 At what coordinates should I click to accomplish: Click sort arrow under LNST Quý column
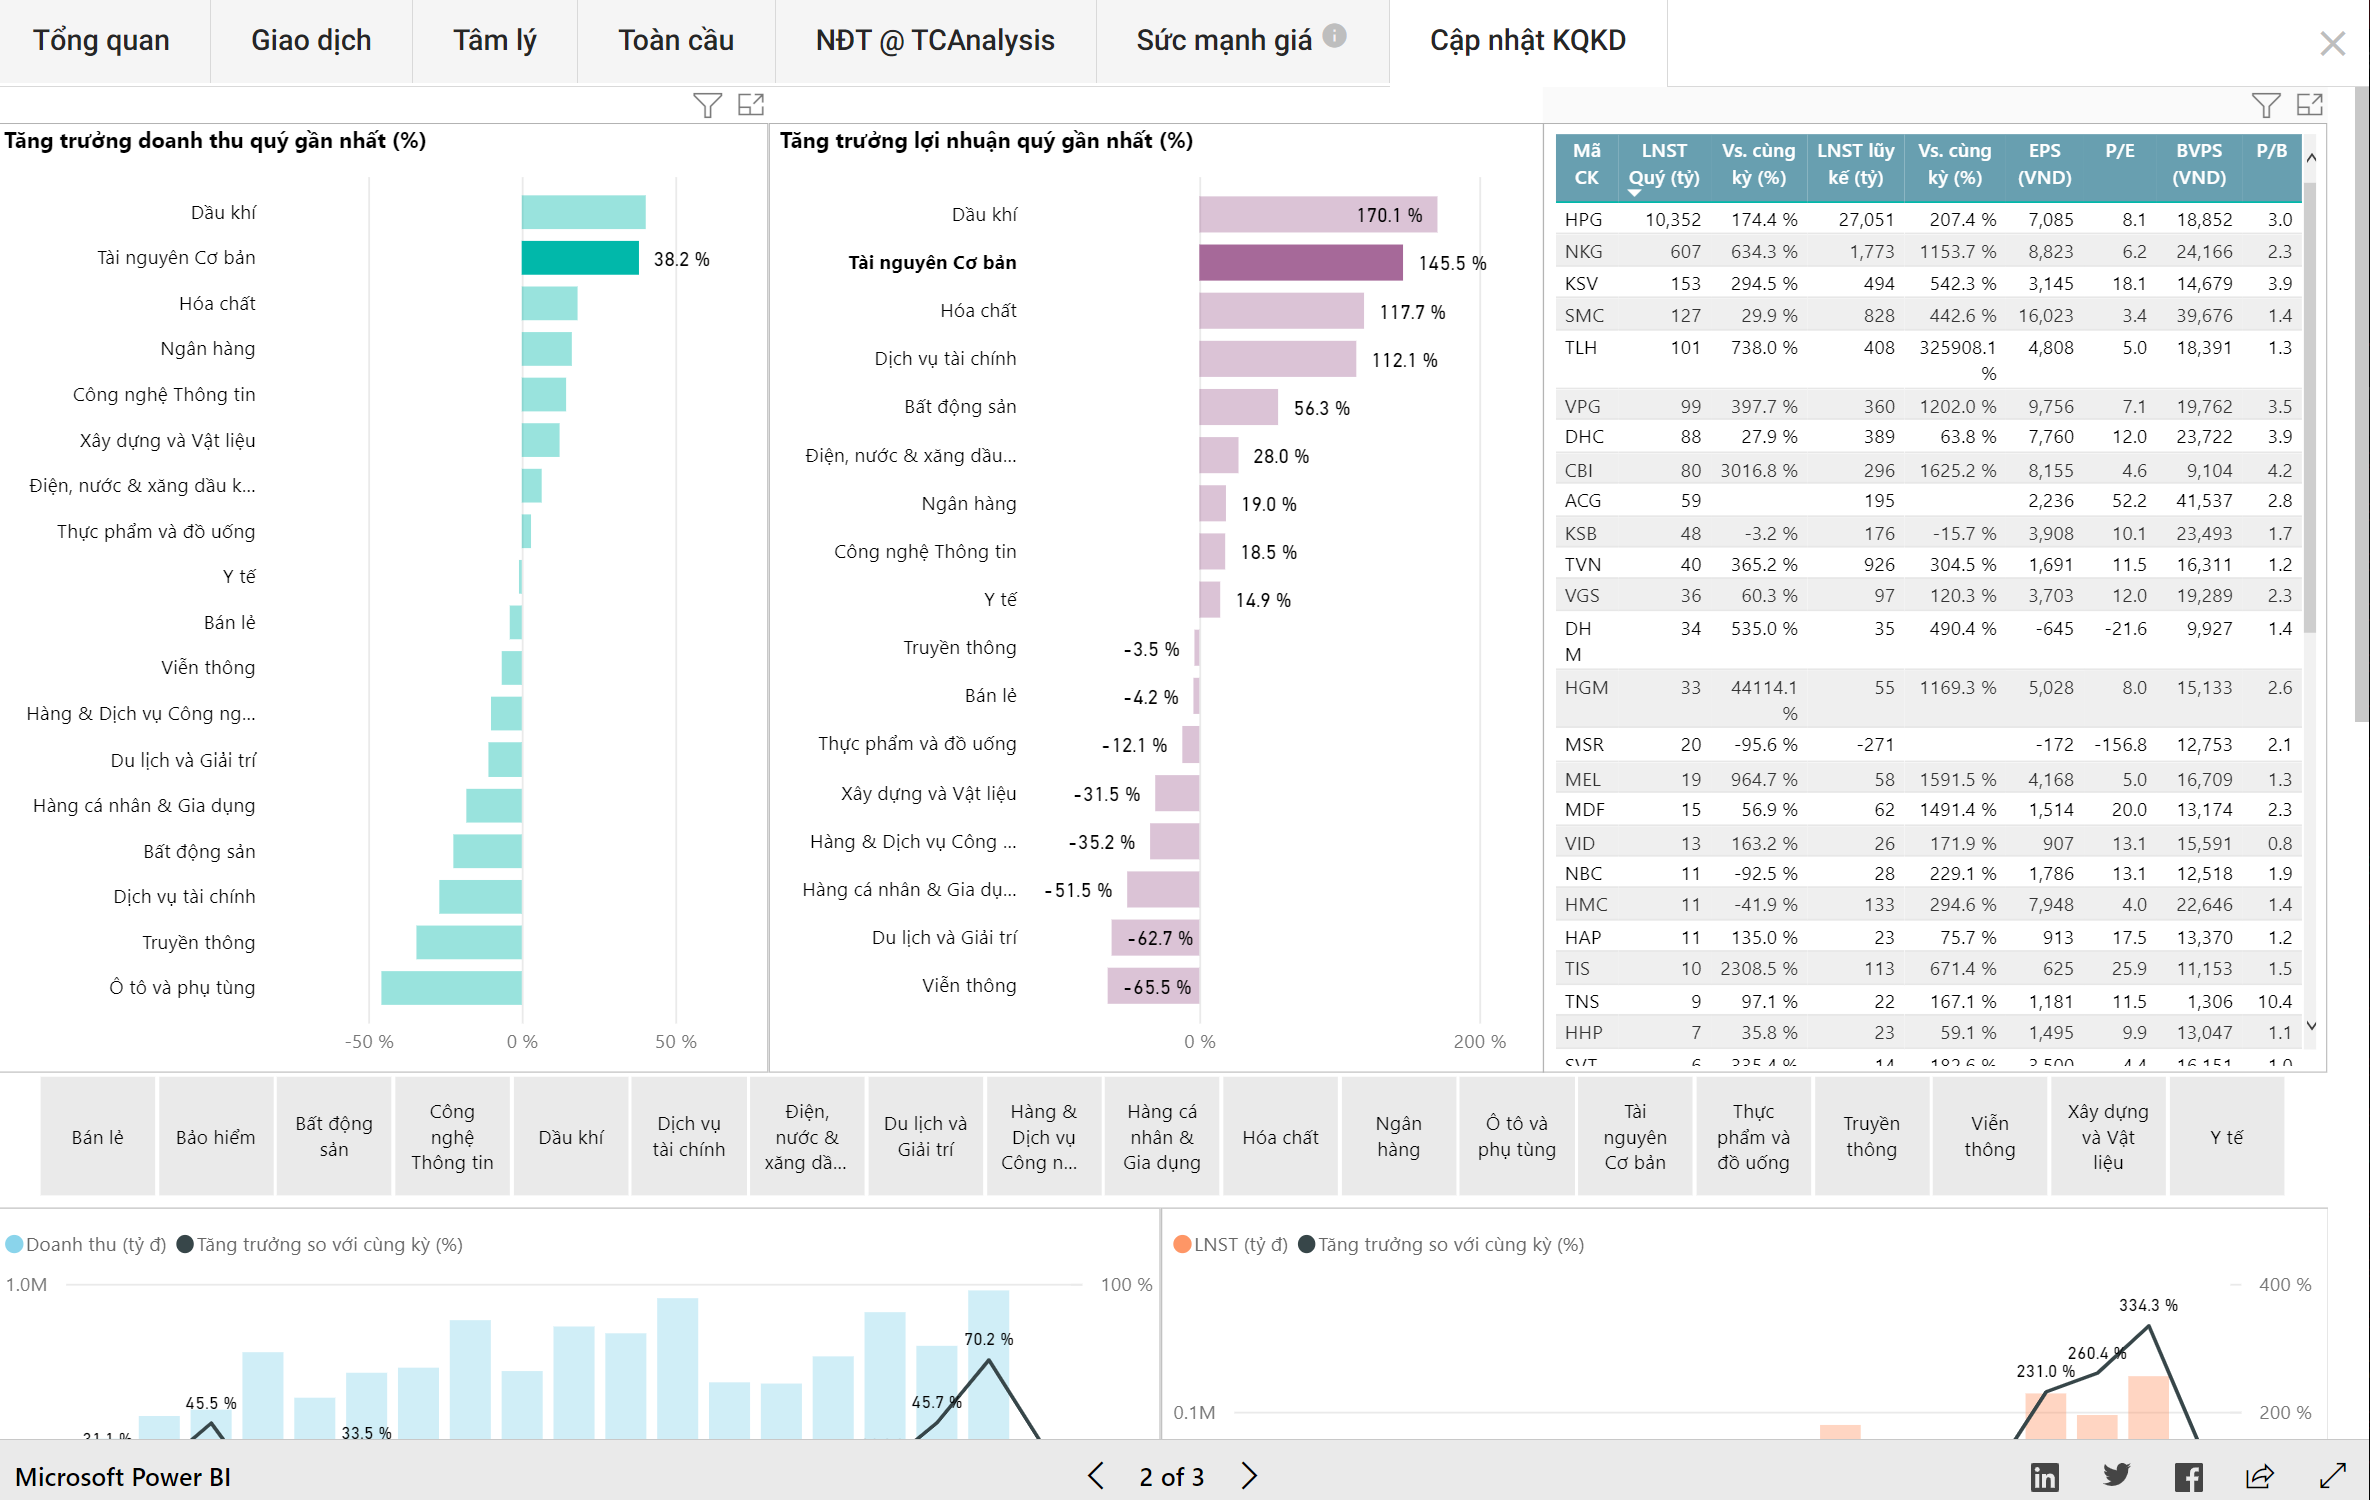click(x=1634, y=192)
